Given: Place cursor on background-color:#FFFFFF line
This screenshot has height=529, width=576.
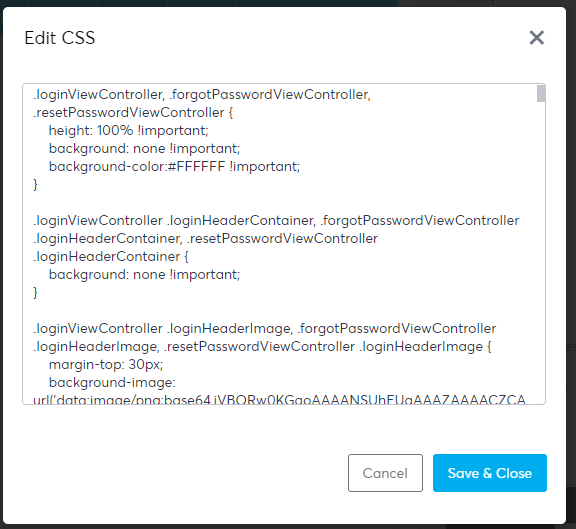Looking at the screenshot, I should (174, 166).
